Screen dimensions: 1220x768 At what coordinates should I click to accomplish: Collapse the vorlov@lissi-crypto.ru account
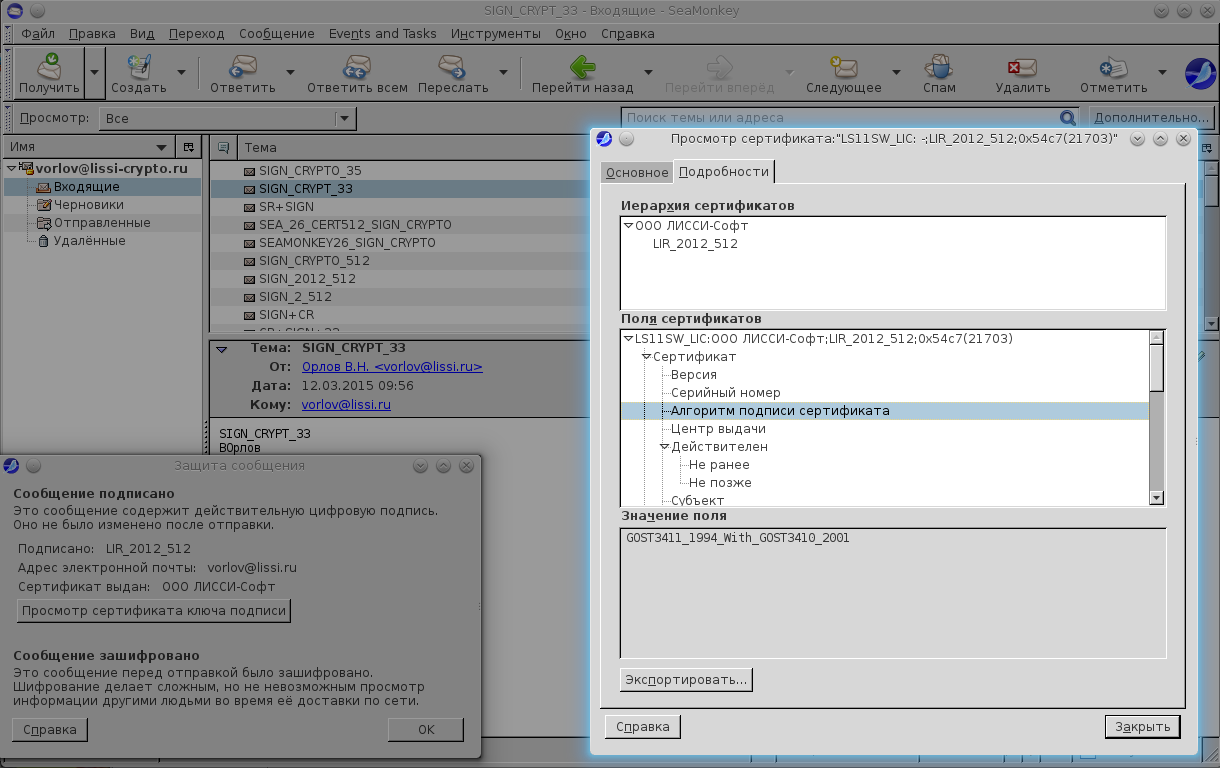point(10,168)
